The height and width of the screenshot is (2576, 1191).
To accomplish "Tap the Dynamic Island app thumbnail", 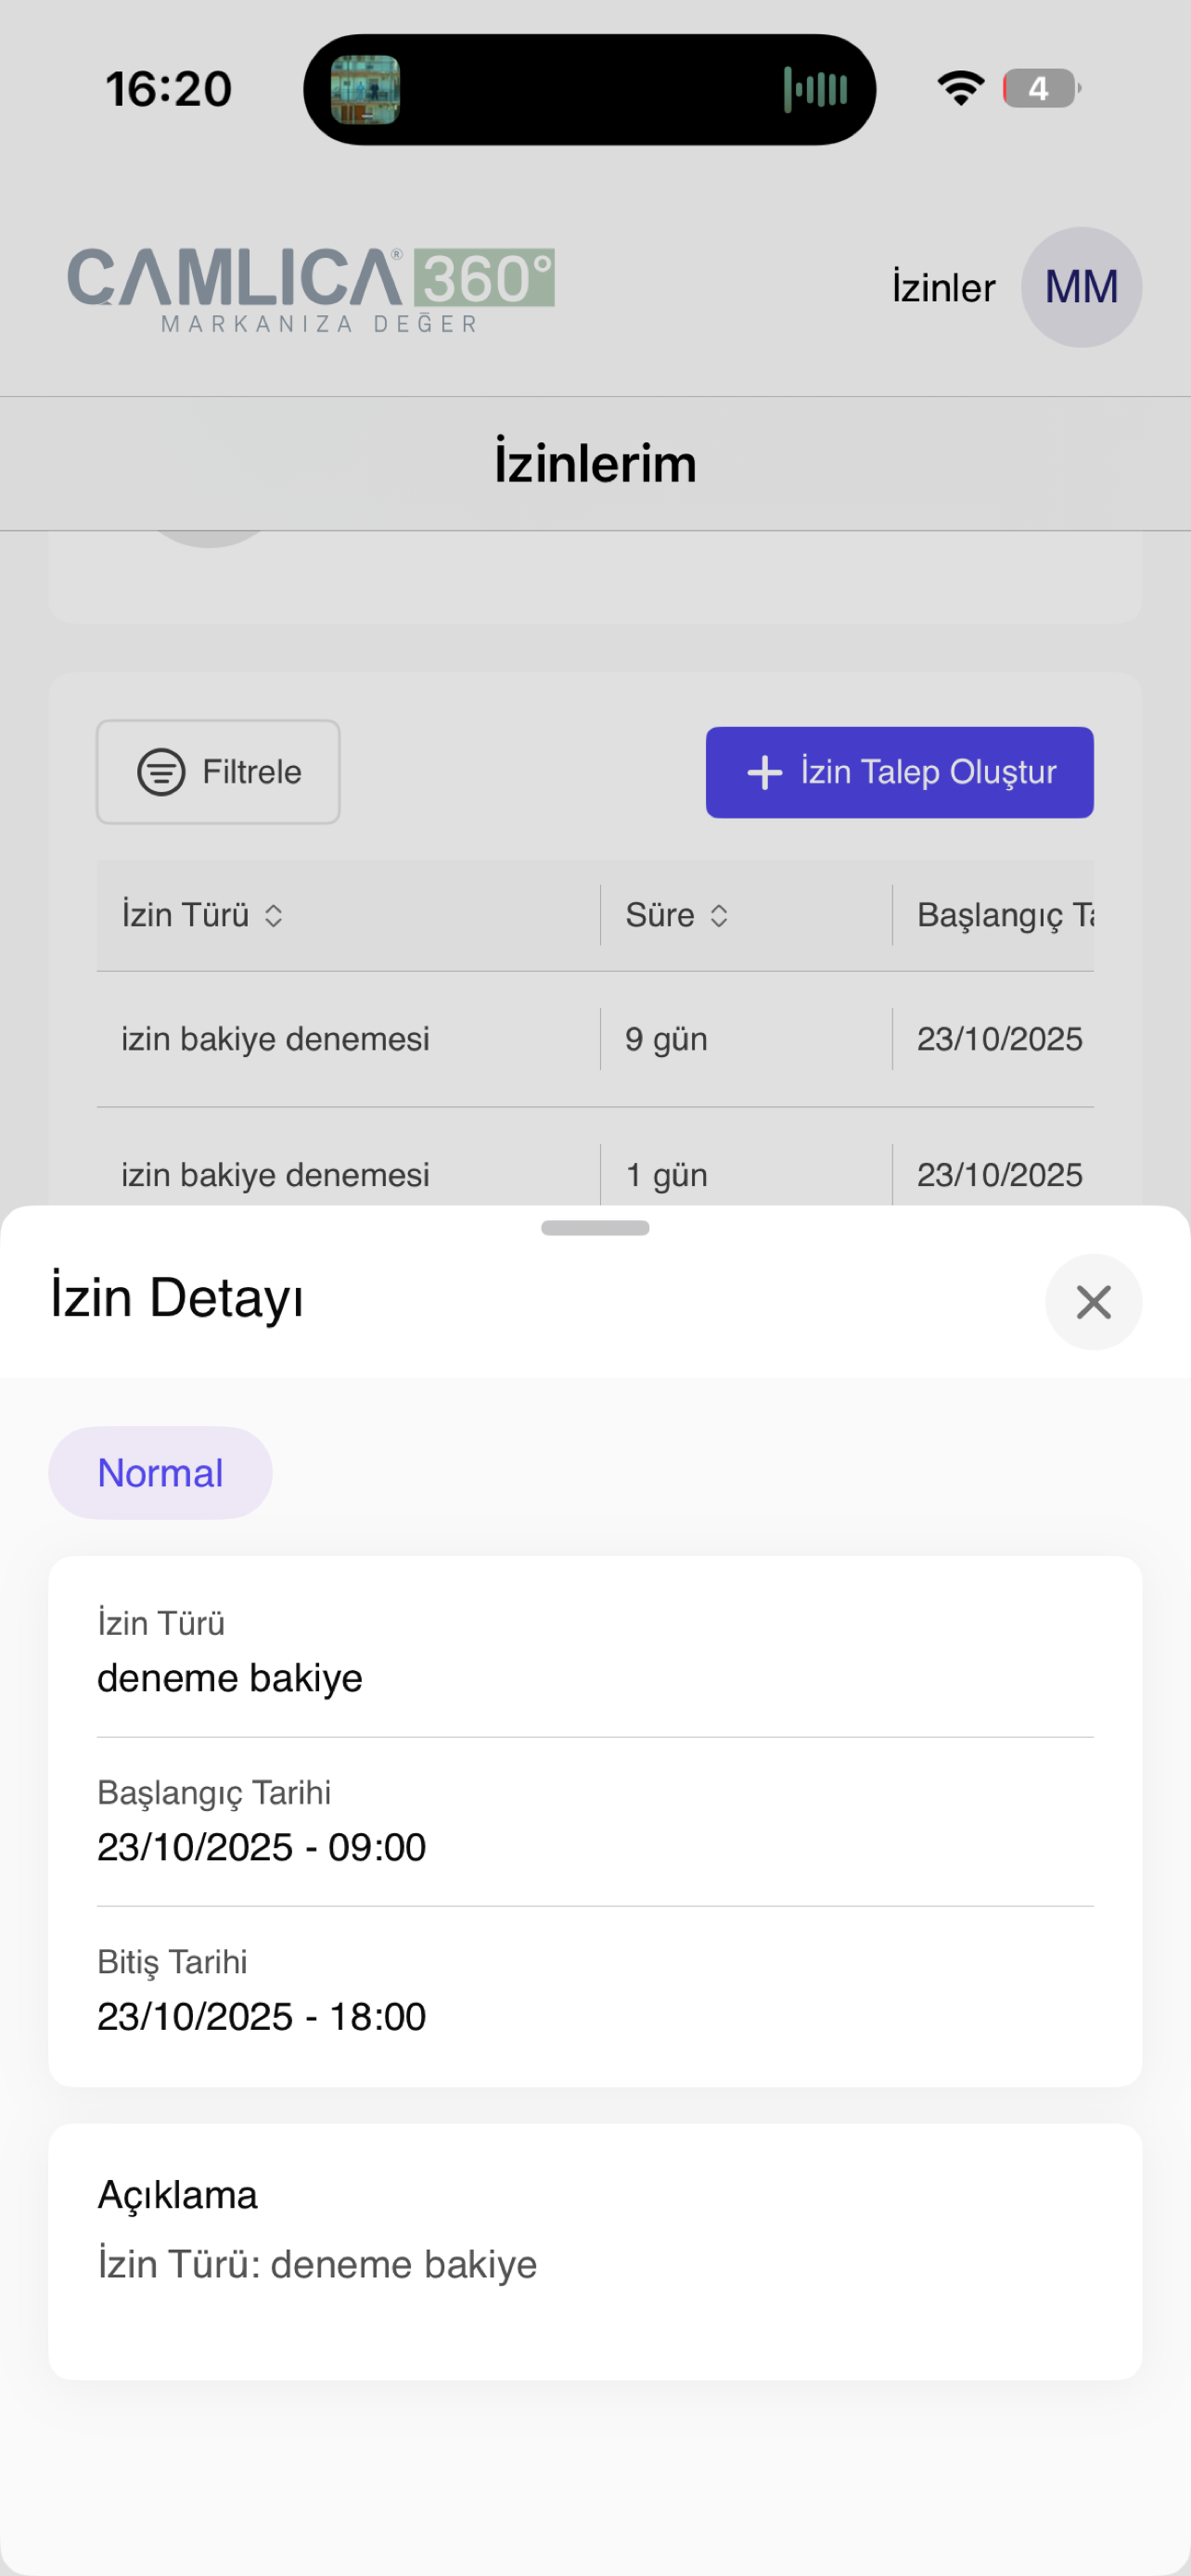I will [365, 90].
